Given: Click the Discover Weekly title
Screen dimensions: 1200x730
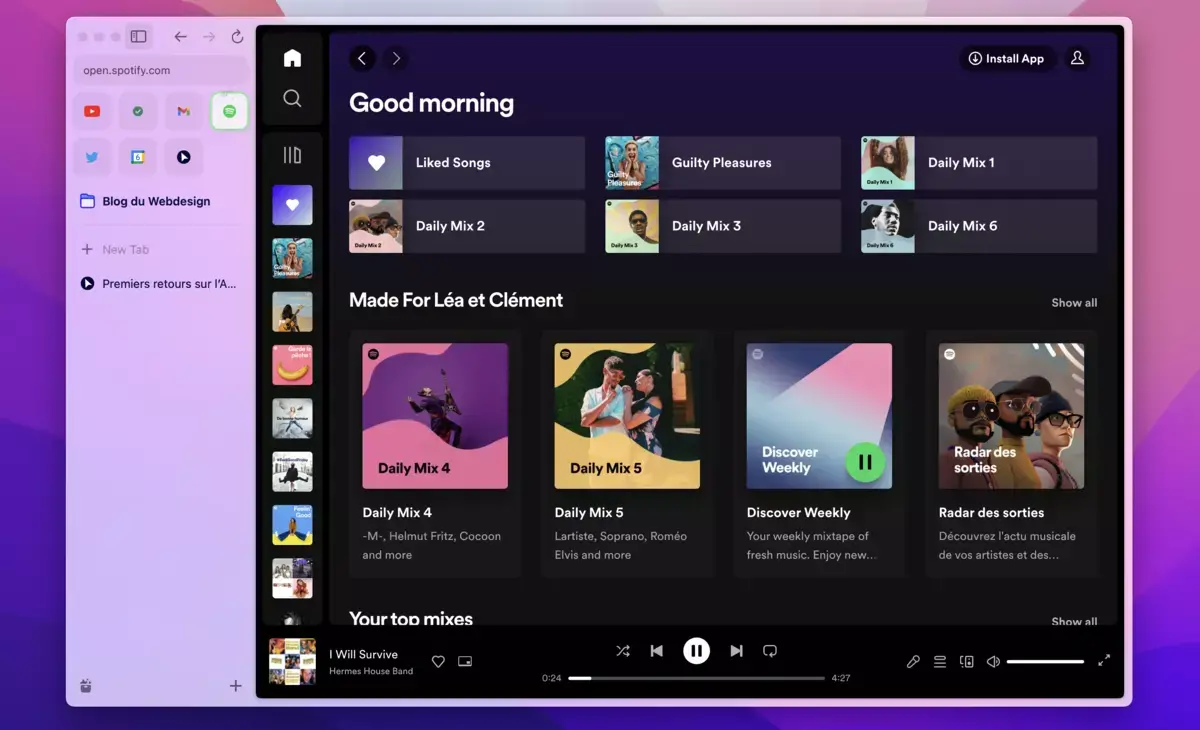Looking at the screenshot, I should point(798,513).
